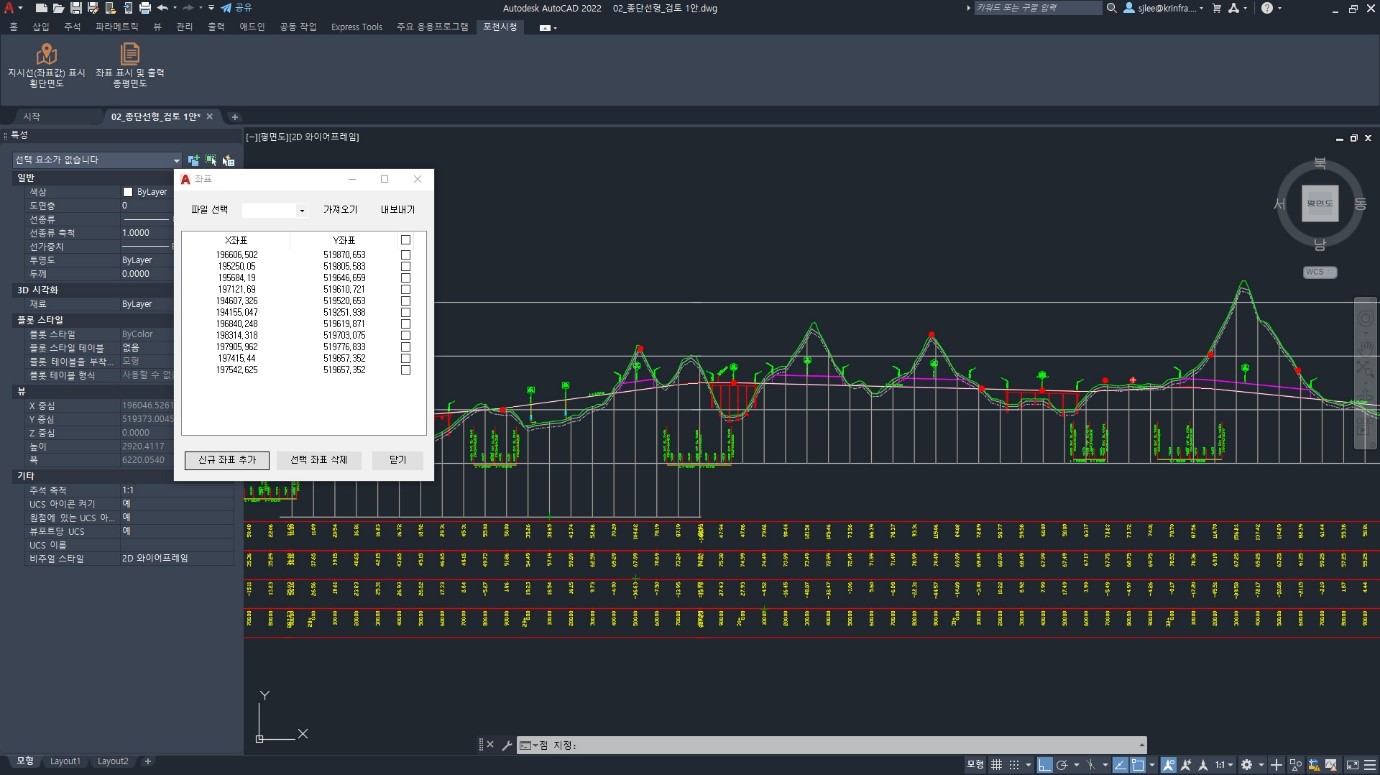Click the help question mark icon
Viewport: 1380px width, 775px height.
click(1266, 8)
